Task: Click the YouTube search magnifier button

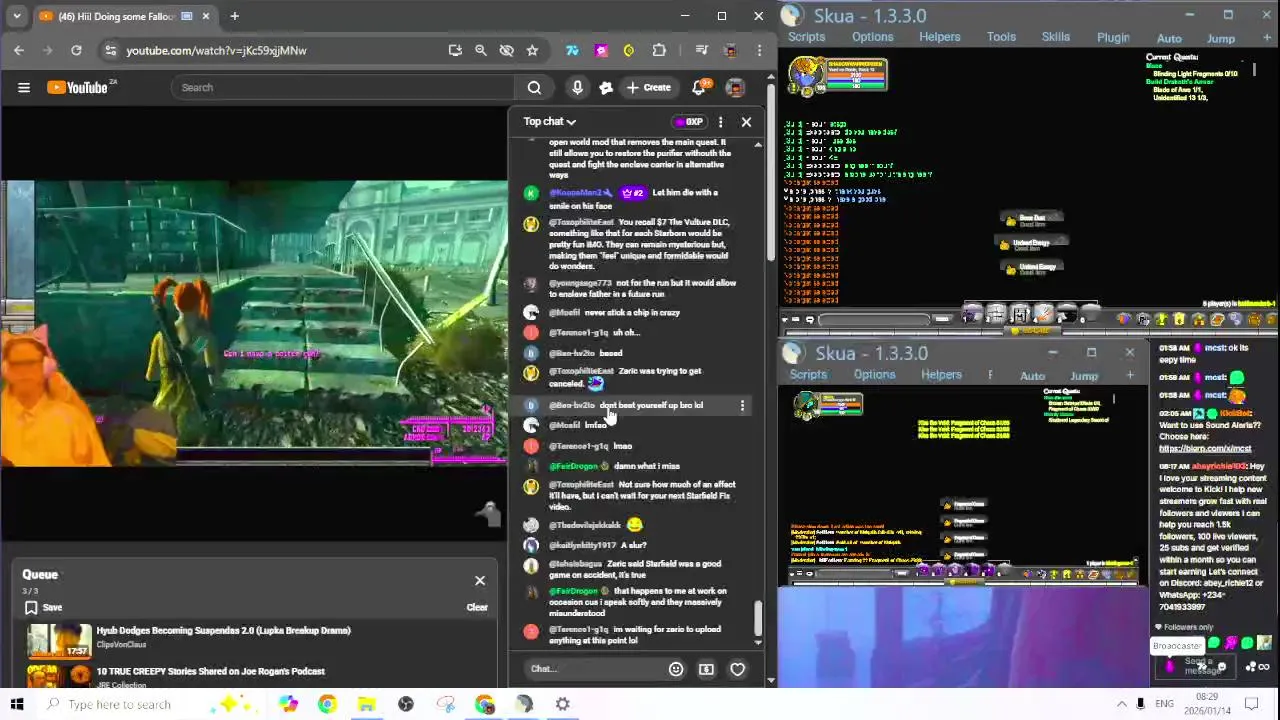Action: click(x=534, y=88)
